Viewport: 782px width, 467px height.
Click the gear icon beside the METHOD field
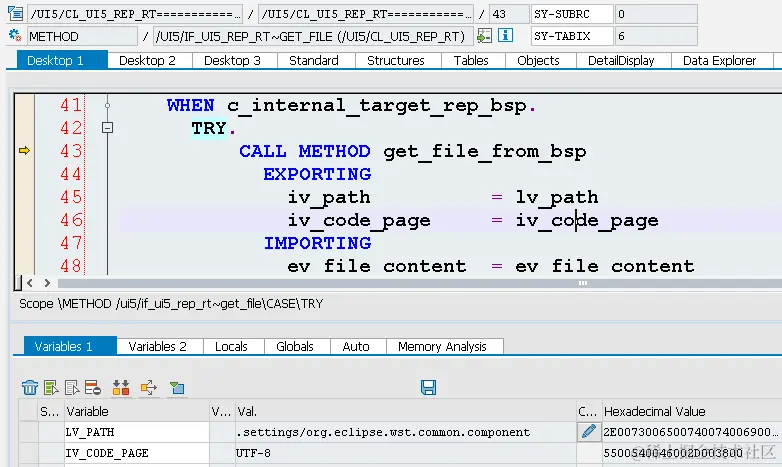pyautogui.click(x=15, y=35)
